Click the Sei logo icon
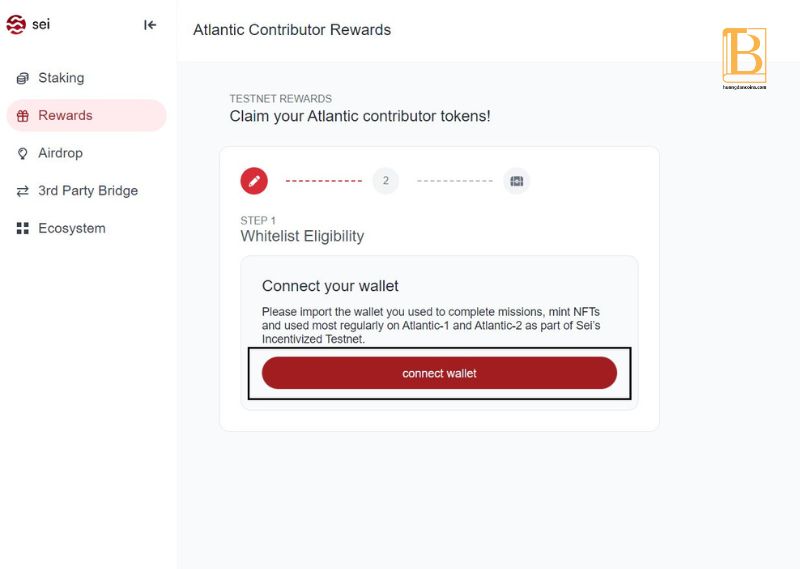 click(16, 24)
